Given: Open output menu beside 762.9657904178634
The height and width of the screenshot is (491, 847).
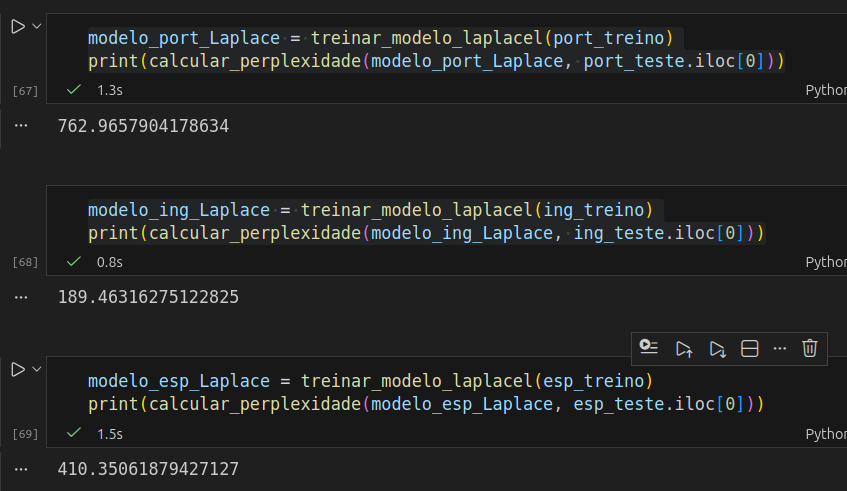Looking at the screenshot, I should click(22, 127).
